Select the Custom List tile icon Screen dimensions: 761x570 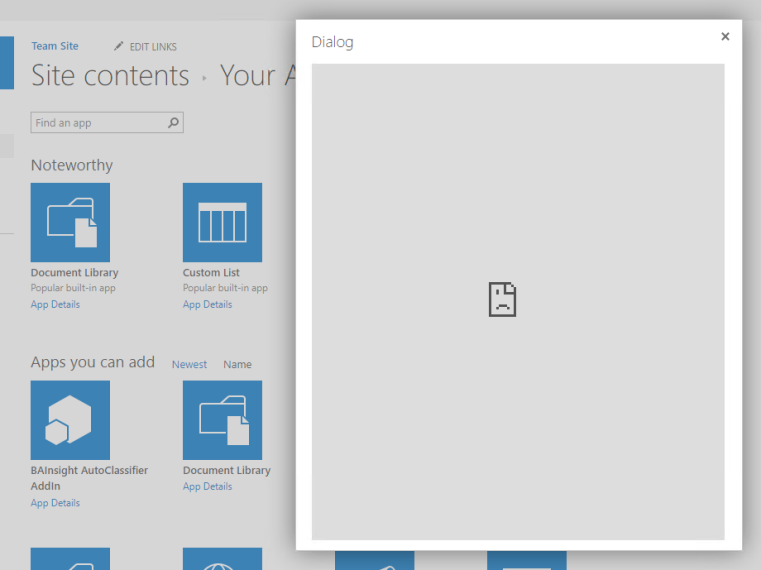pyautogui.click(x=222, y=222)
